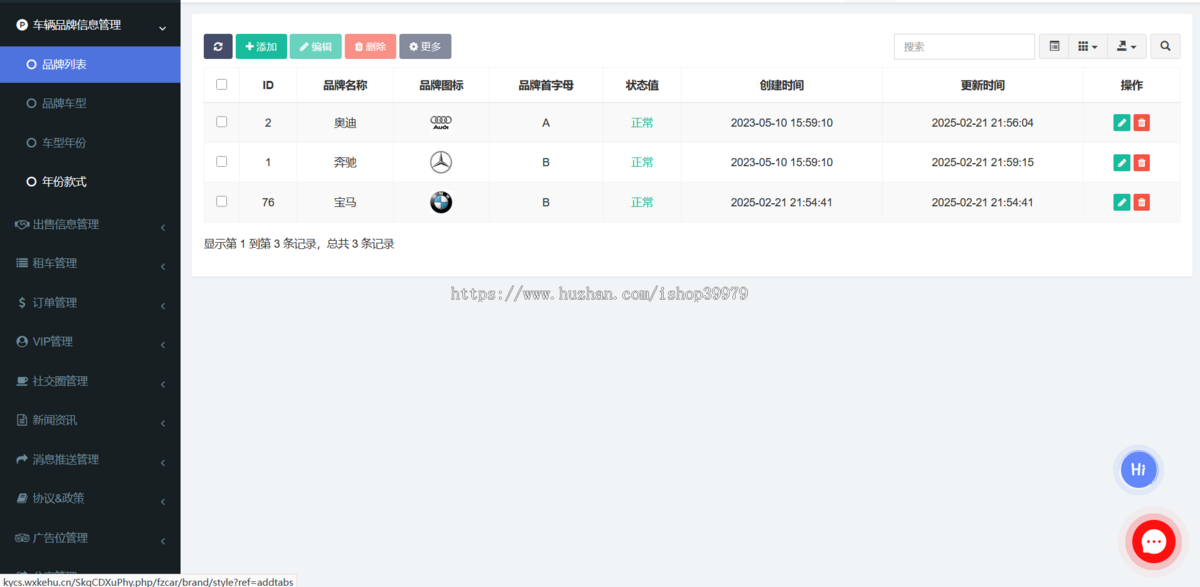Toggle the select-all checkbox in header
Image resolution: width=1200 pixels, height=587 pixels.
222,85
